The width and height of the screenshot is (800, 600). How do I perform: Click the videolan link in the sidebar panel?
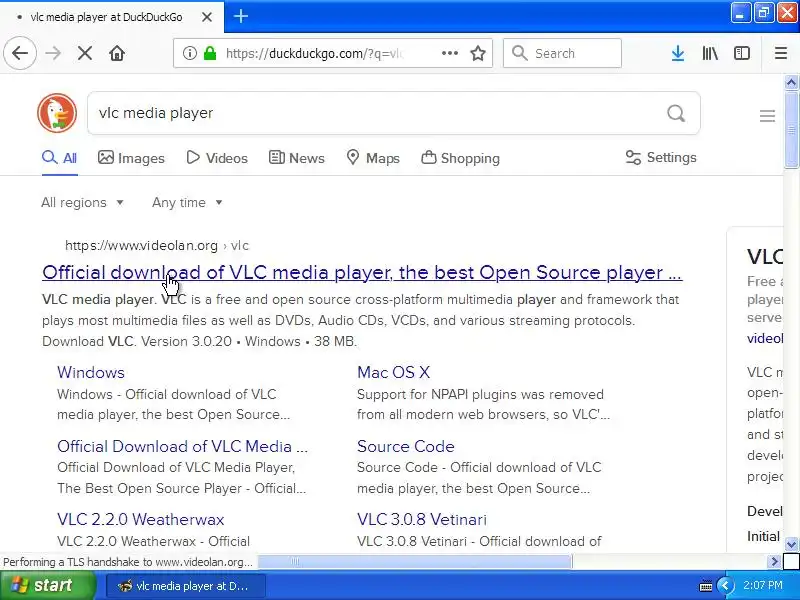pyautogui.click(x=765, y=338)
